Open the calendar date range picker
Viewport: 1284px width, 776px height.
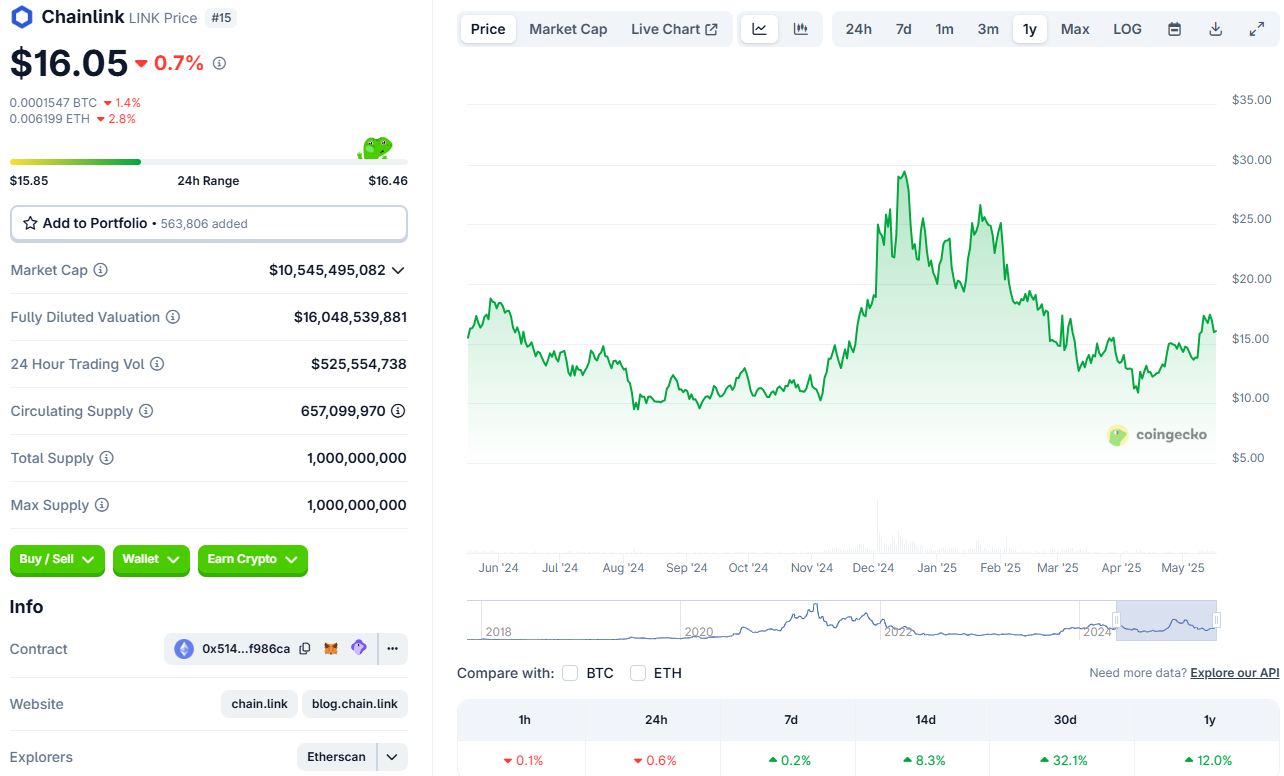click(x=1175, y=29)
